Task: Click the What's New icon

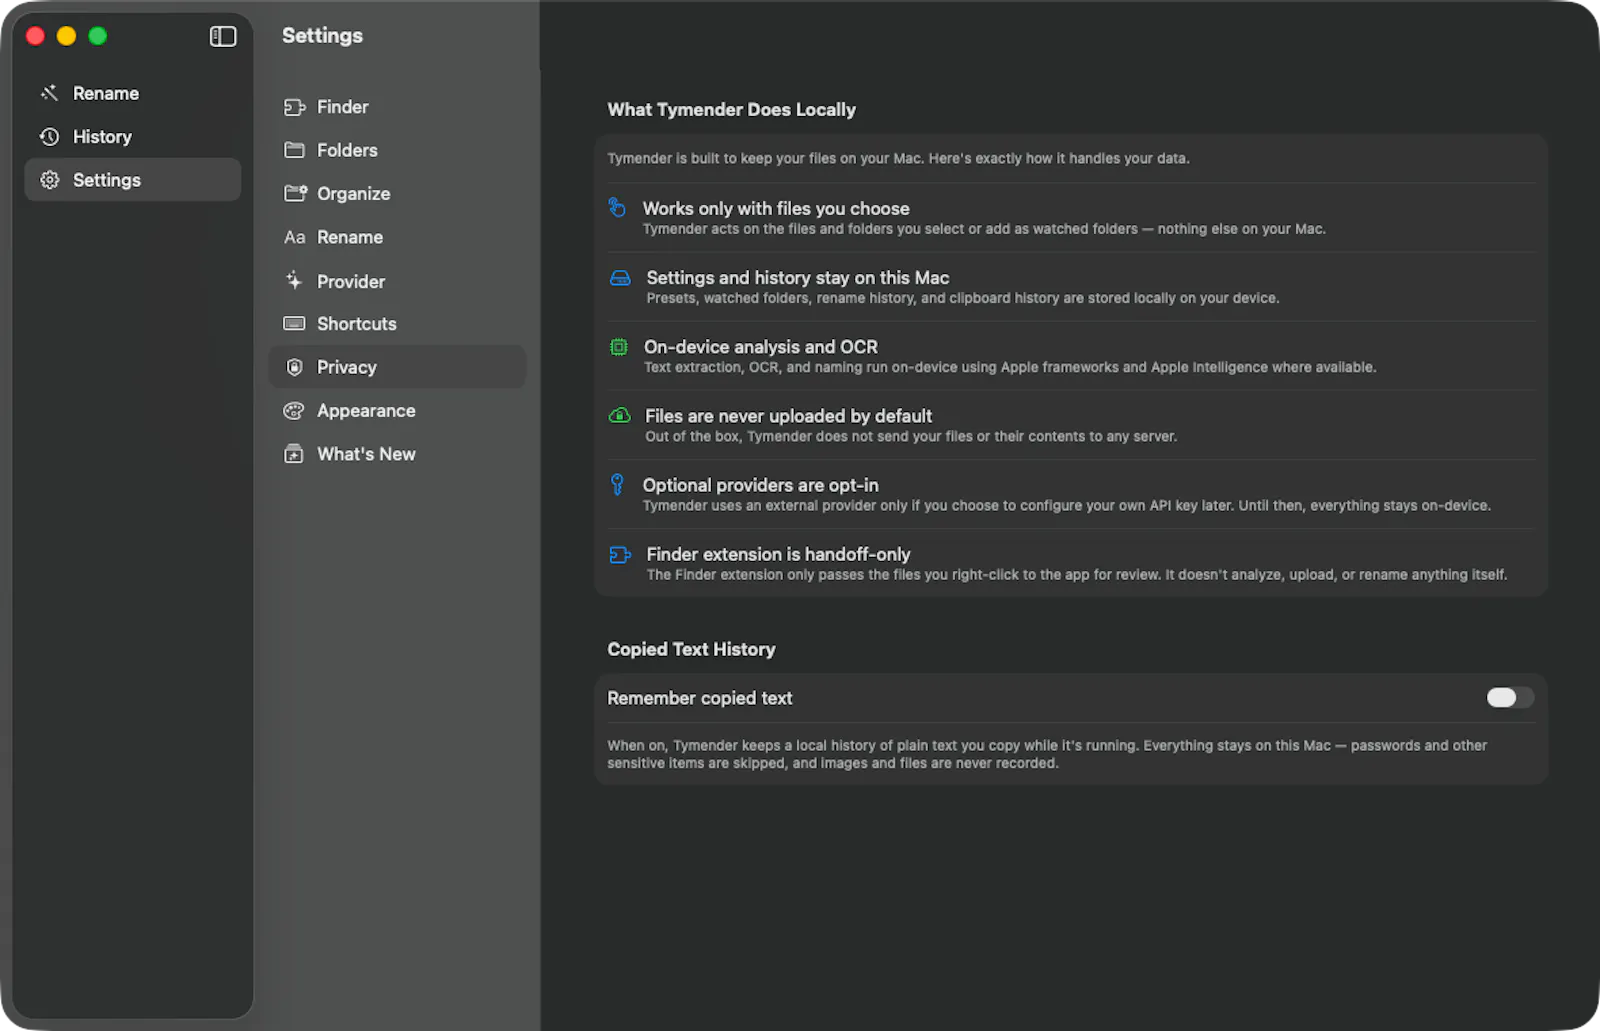Action: point(294,454)
